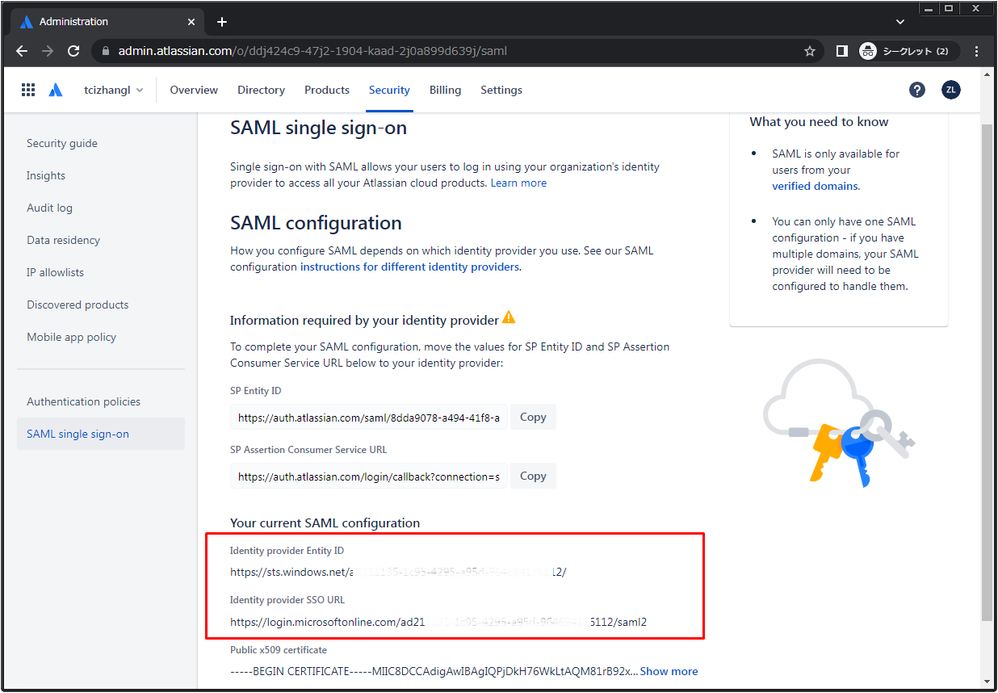Open Authentication policies page
This screenshot has height=693, width=998.
pos(83,402)
